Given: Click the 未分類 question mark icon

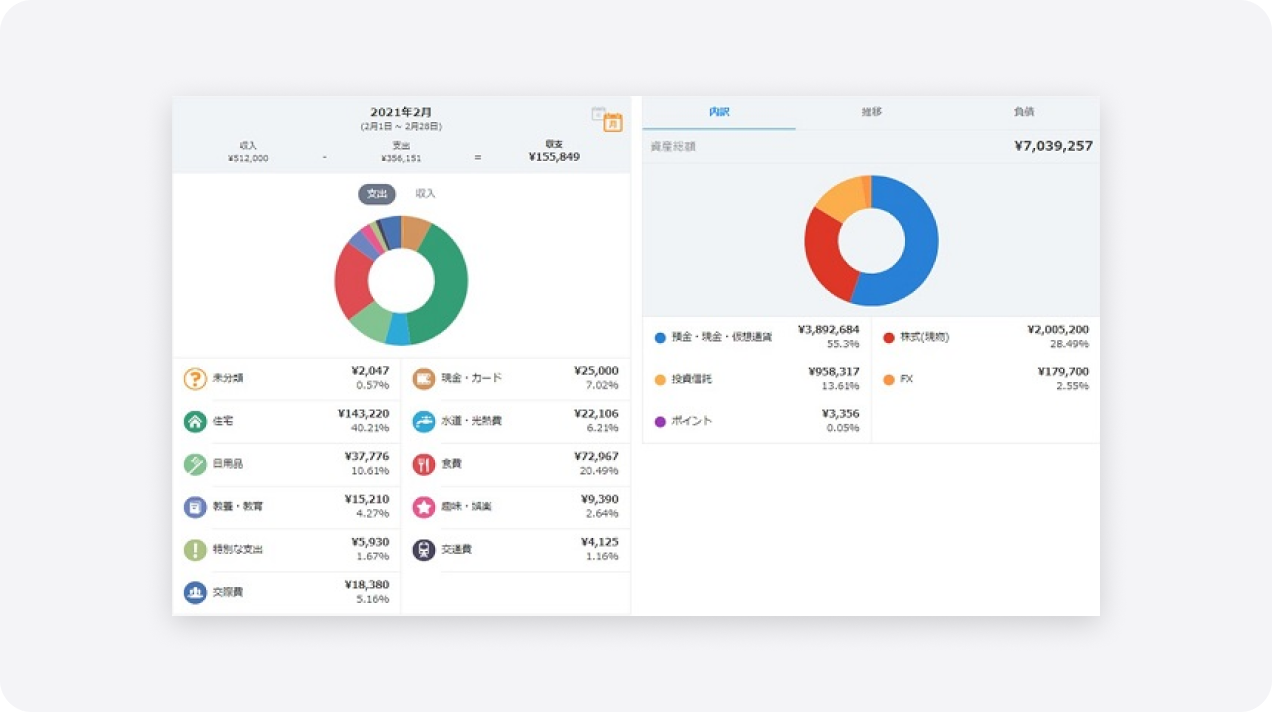Looking at the screenshot, I should click(x=195, y=379).
